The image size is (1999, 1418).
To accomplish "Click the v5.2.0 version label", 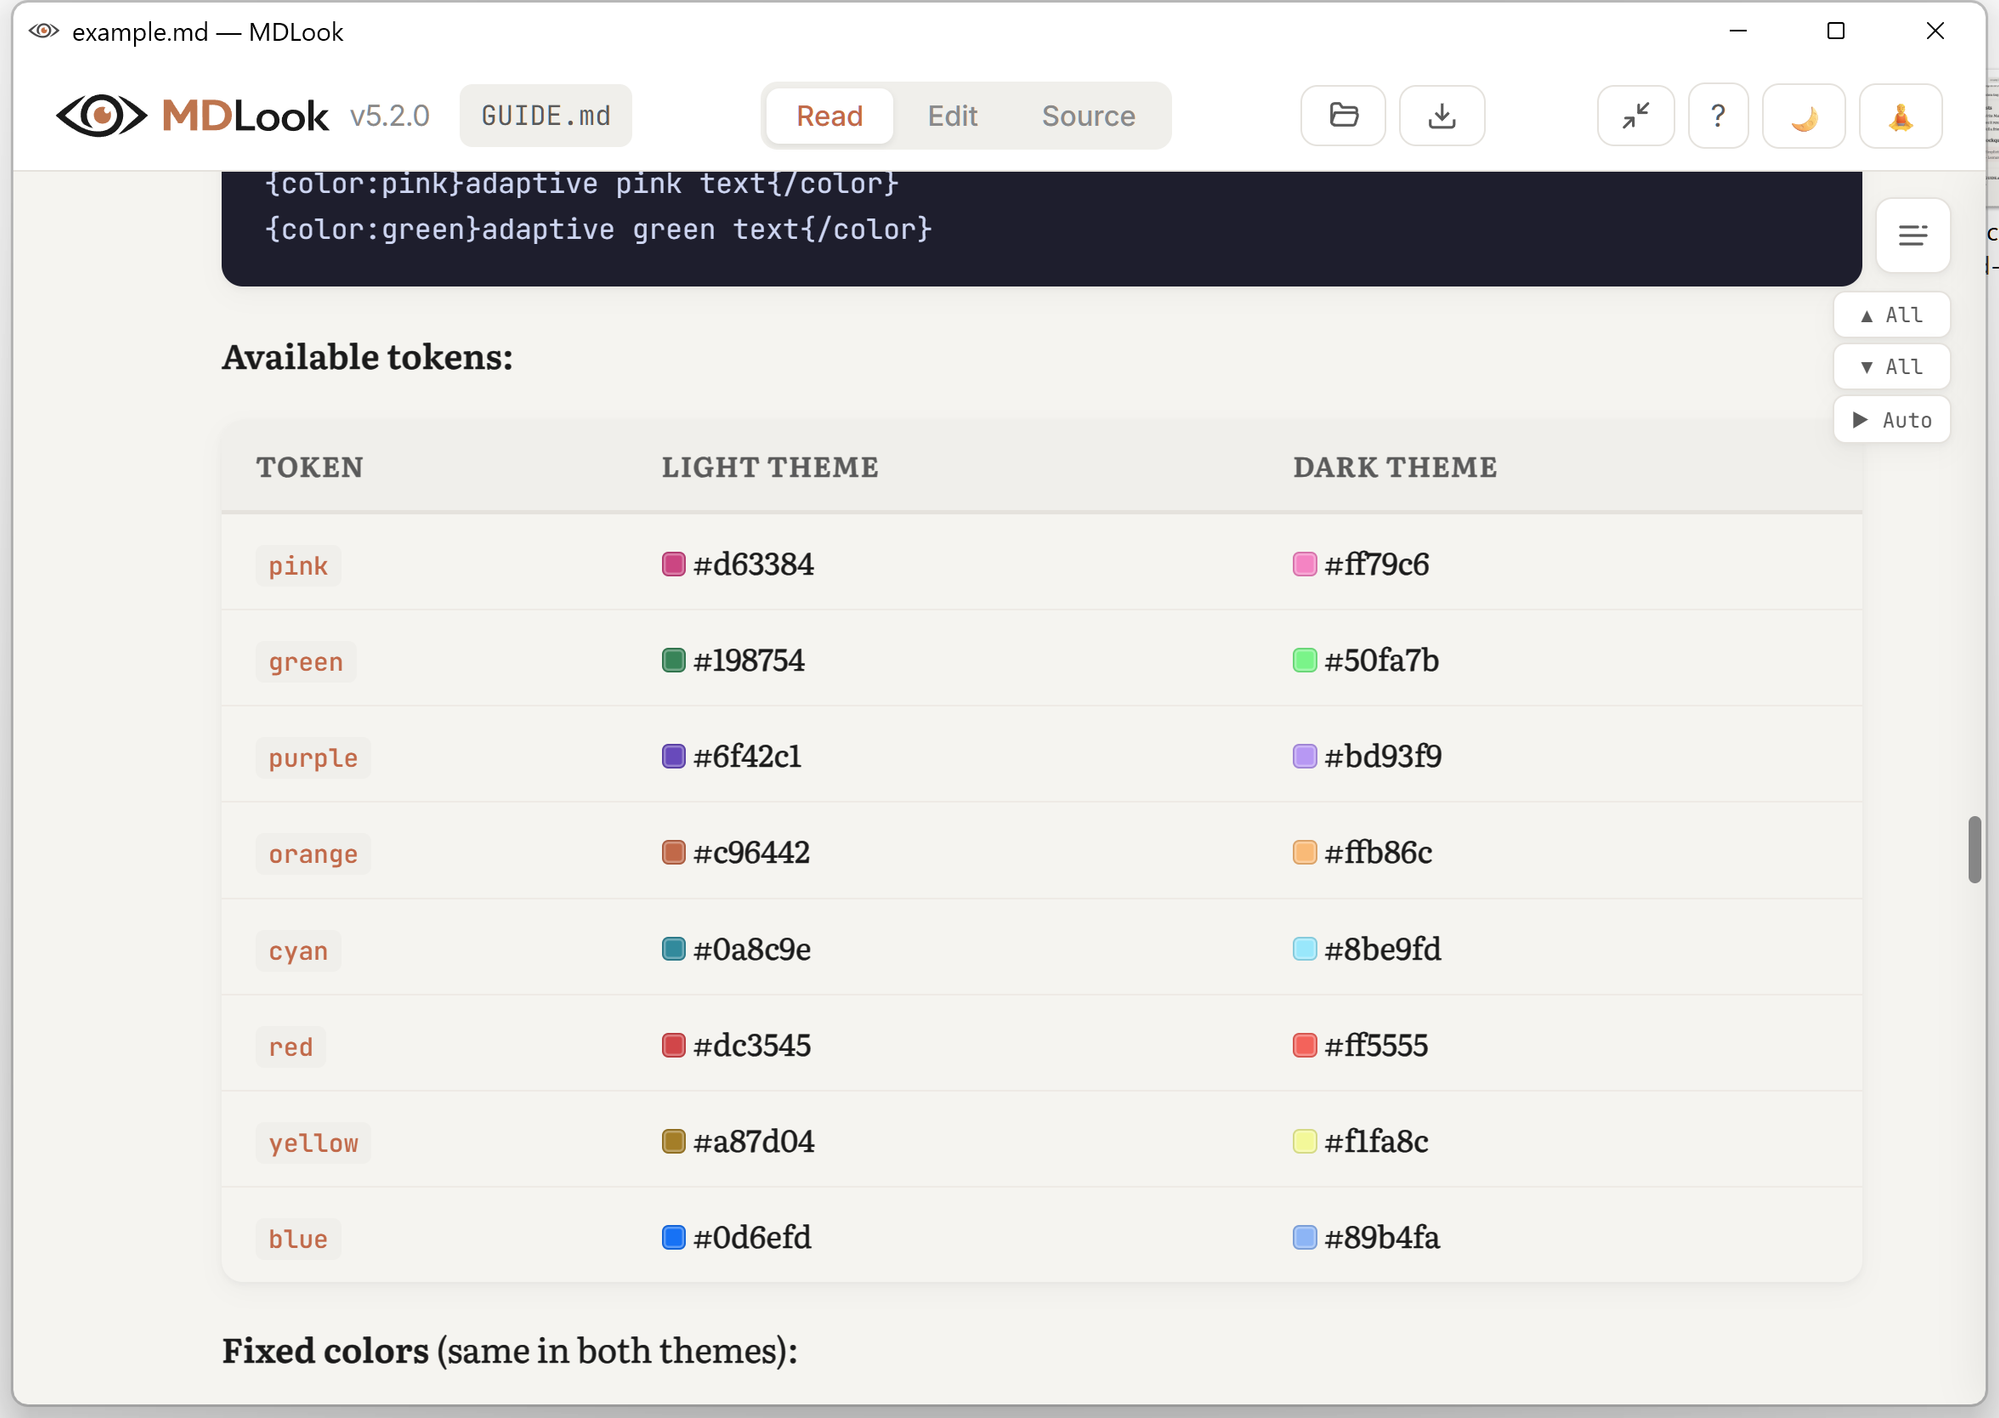I will tap(390, 116).
